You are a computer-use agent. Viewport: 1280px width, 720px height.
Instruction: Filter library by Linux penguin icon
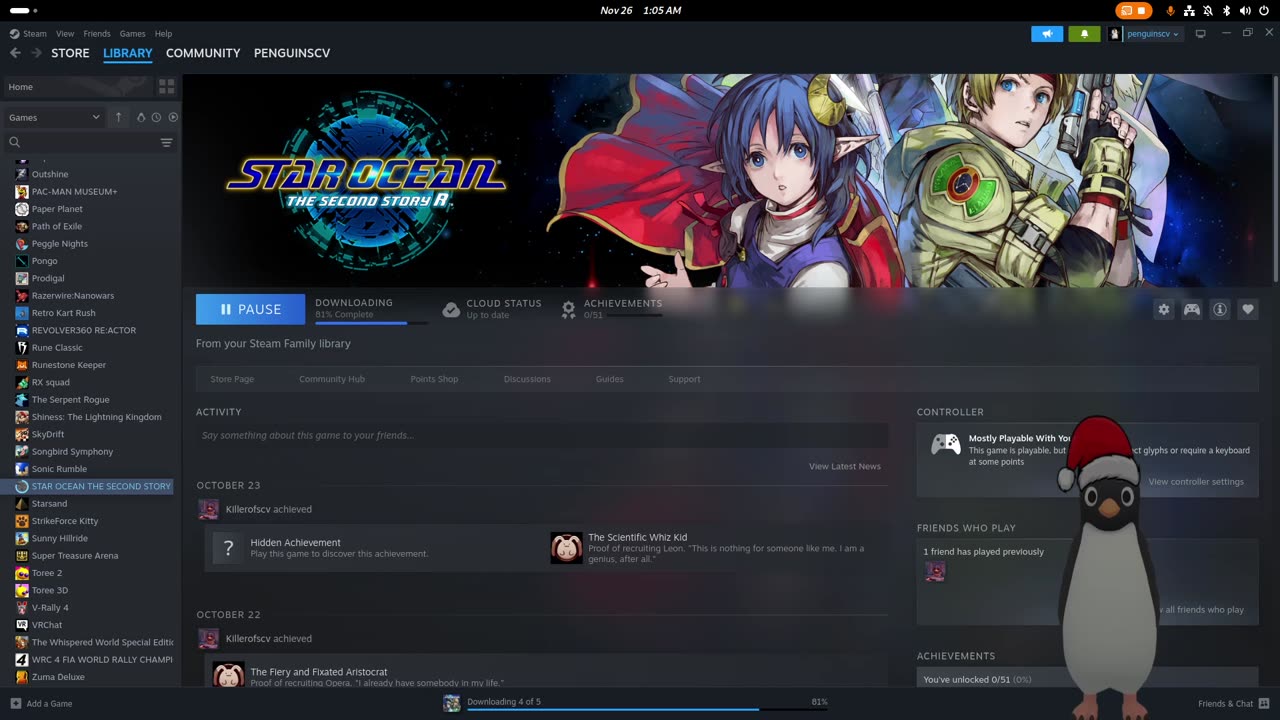141,117
